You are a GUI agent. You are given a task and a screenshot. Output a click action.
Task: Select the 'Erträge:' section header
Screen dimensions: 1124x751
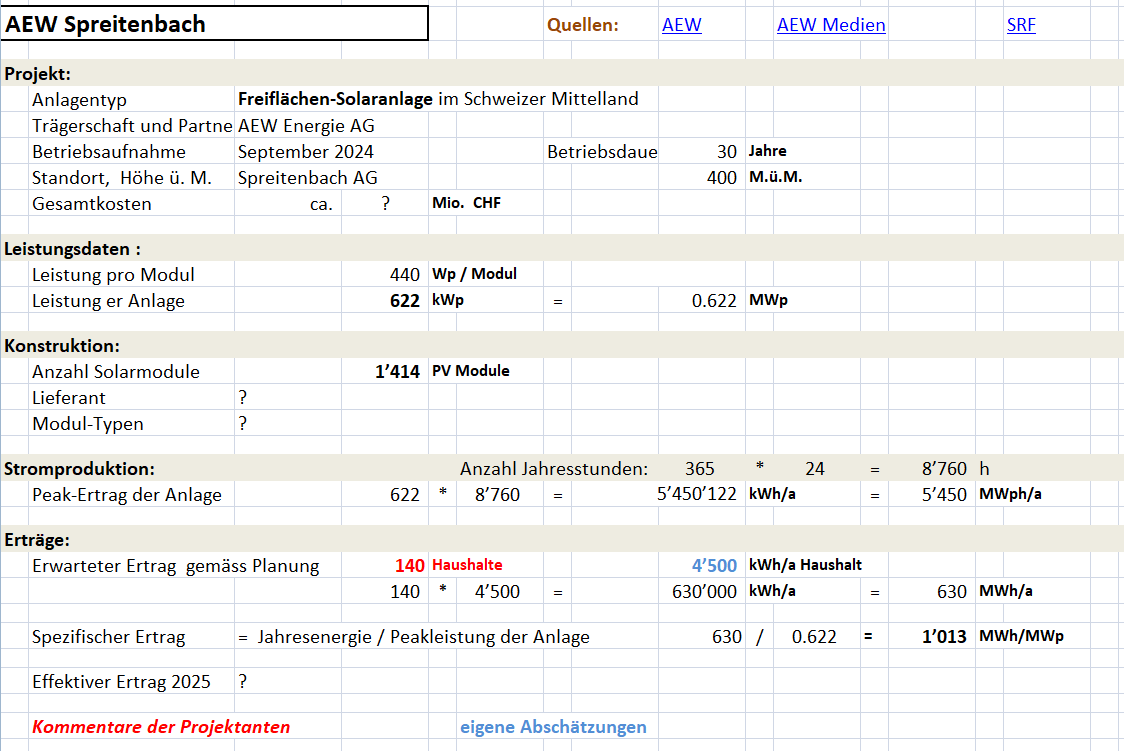point(37,540)
